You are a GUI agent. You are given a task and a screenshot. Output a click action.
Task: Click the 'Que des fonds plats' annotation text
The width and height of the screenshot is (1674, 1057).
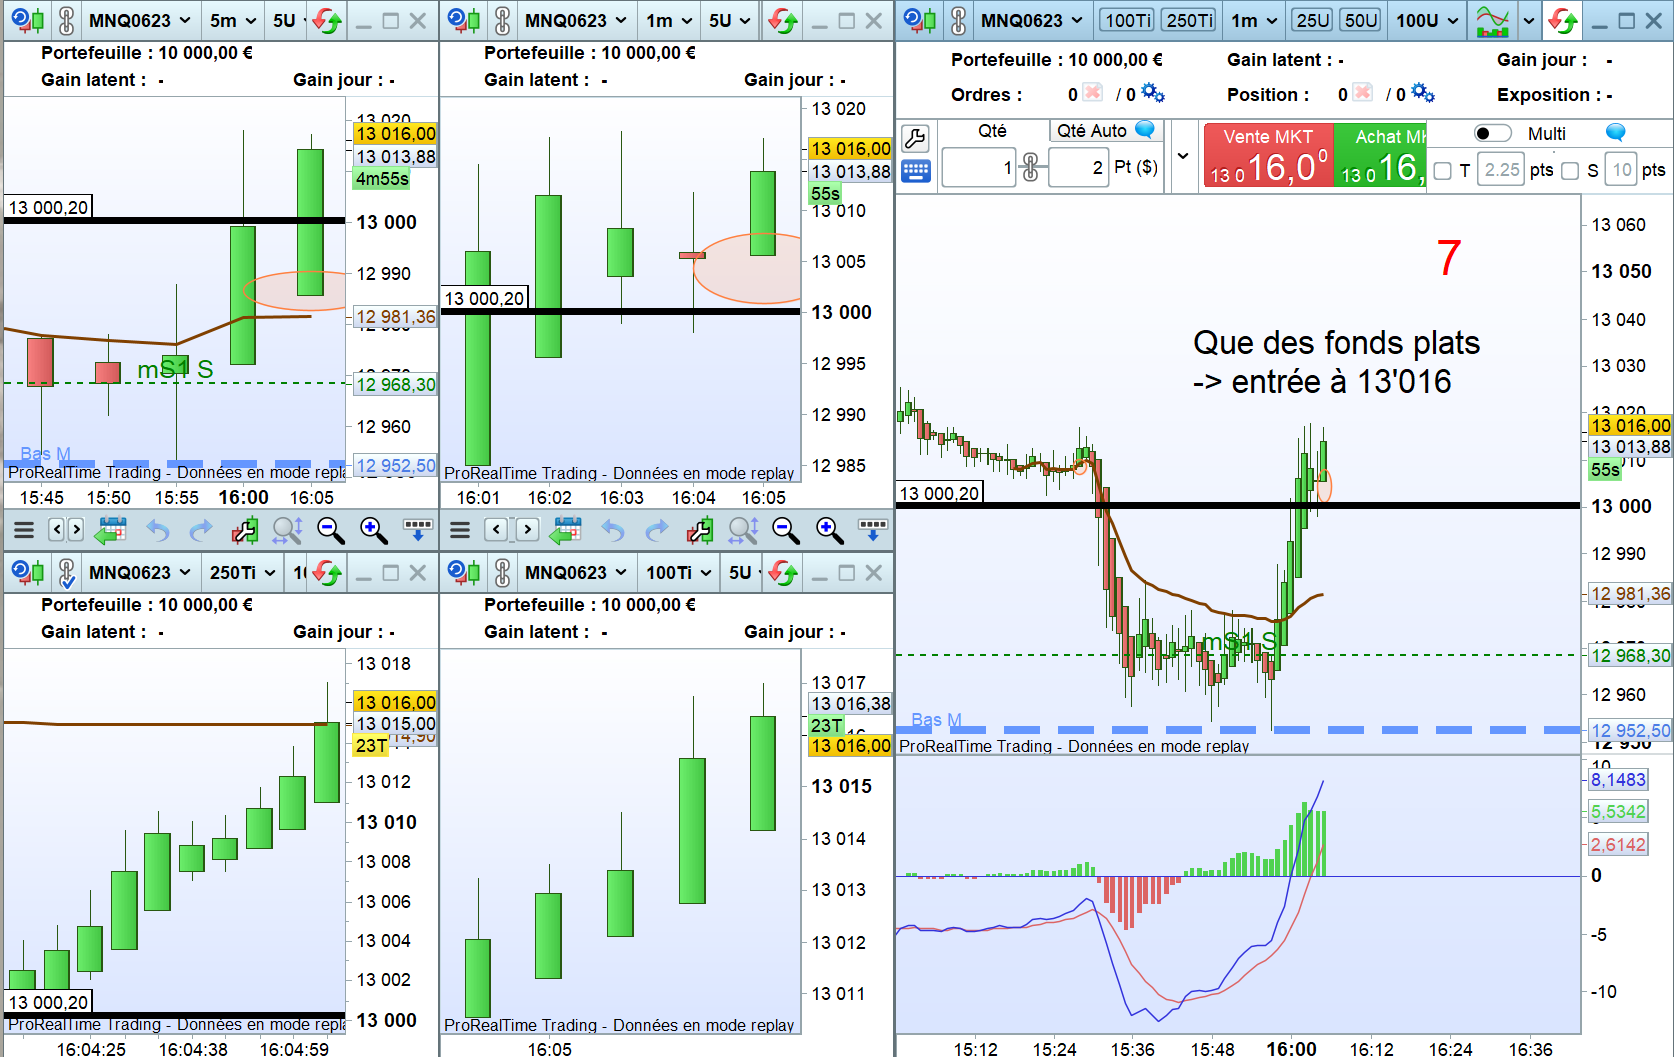click(x=1336, y=343)
